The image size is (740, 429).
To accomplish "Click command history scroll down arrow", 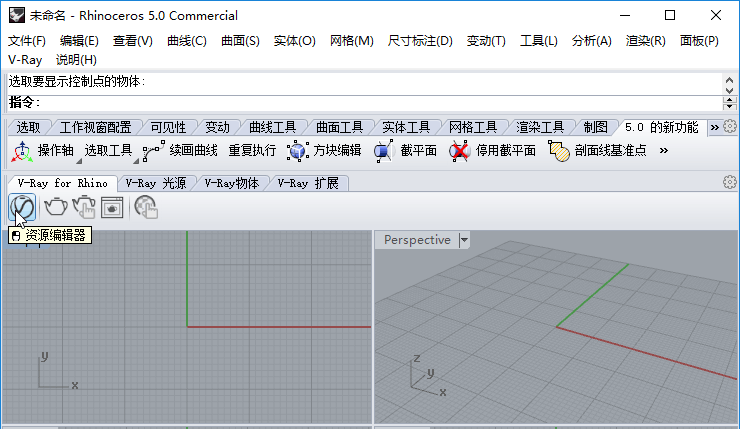I will coord(730,90).
